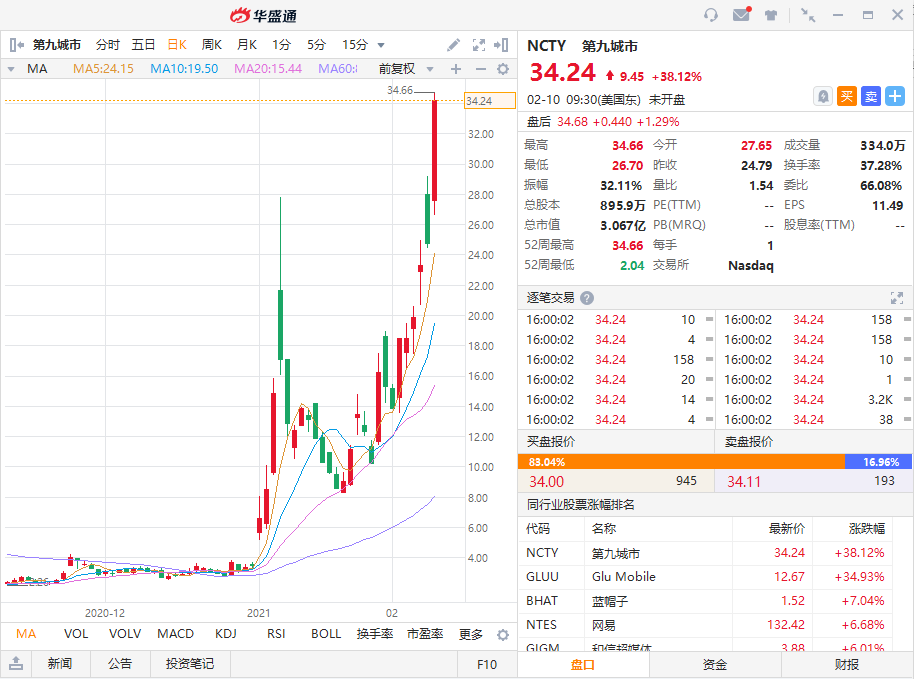Click 第九城市 stock name in chart header

[57, 45]
